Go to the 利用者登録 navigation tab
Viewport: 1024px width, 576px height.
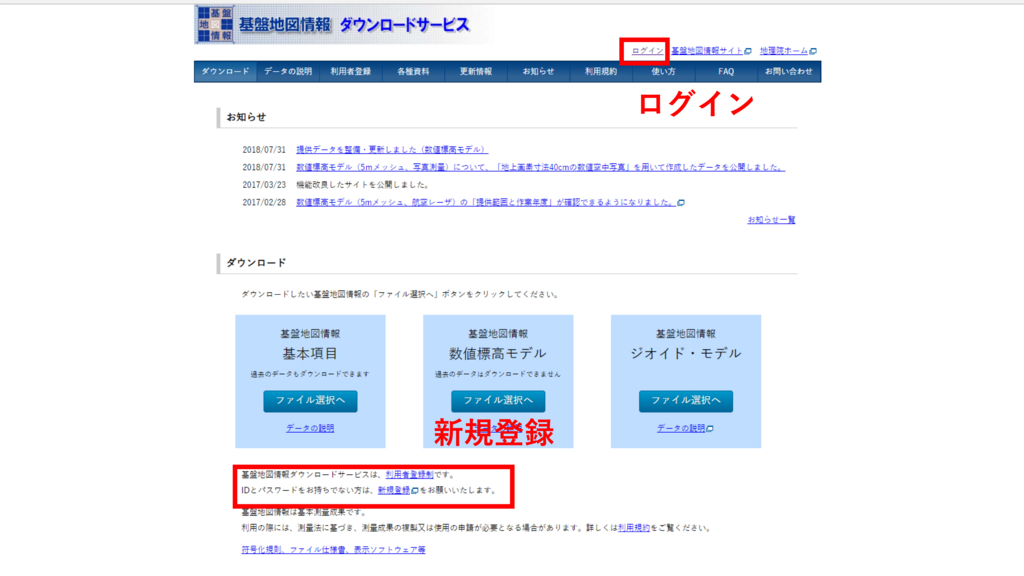tap(351, 72)
